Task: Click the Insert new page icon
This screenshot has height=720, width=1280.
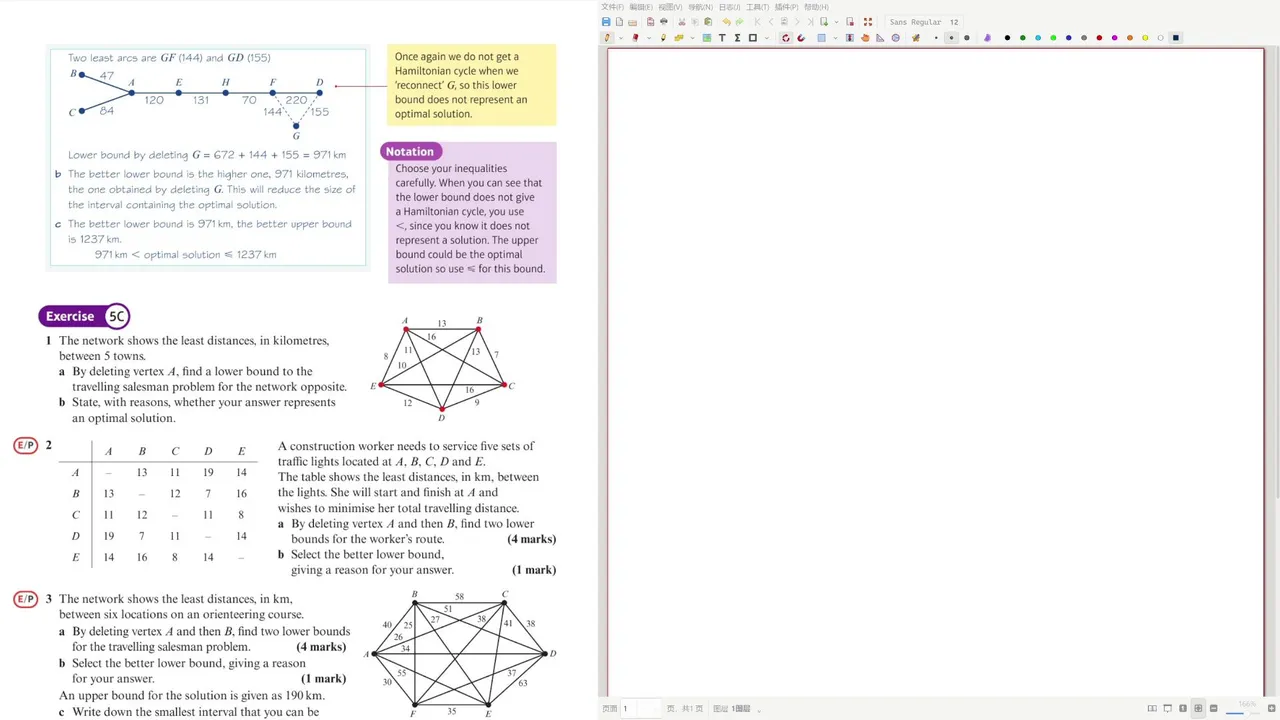Action: click(x=824, y=21)
